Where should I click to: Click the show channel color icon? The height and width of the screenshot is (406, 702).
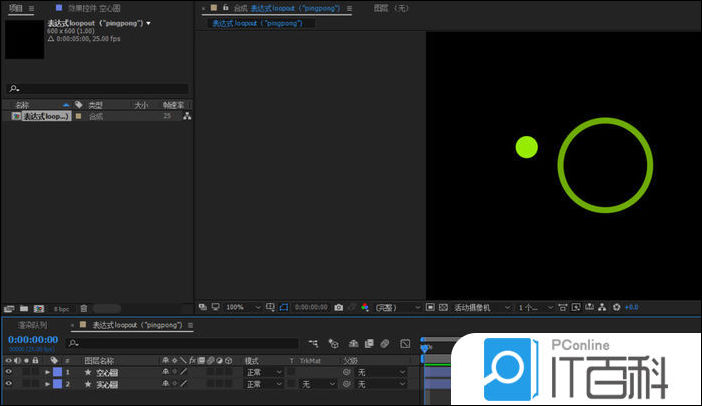click(x=365, y=307)
